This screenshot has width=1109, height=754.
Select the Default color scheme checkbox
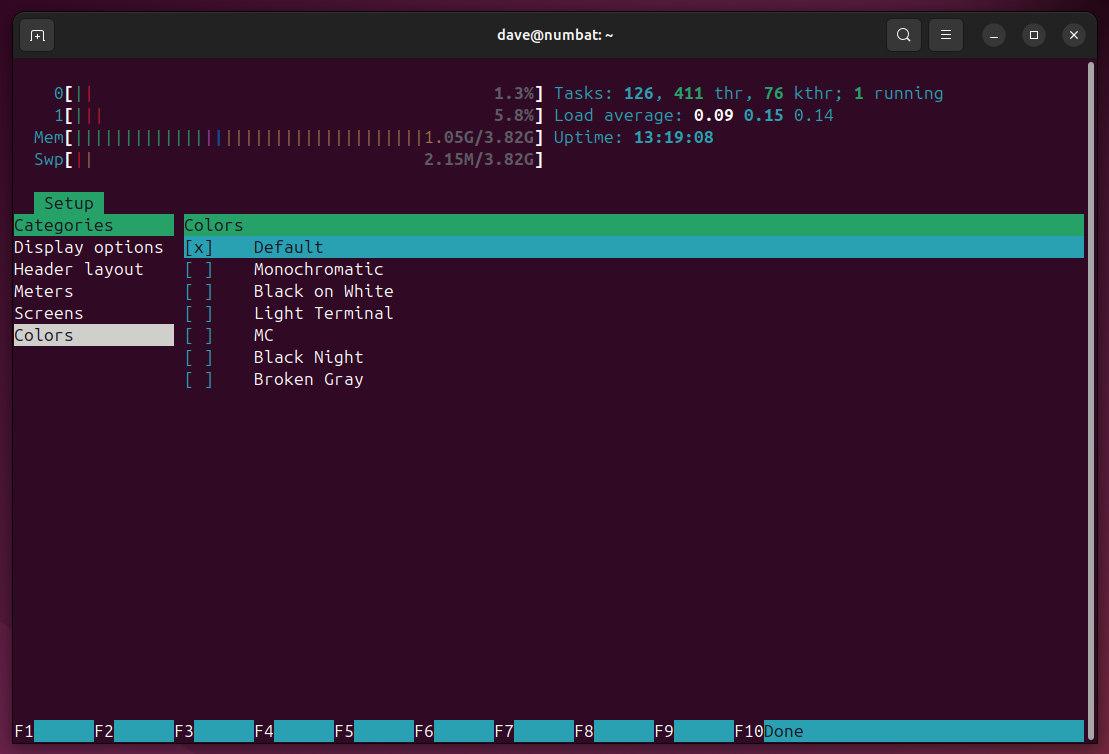pyautogui.click(x=199, y=248)
